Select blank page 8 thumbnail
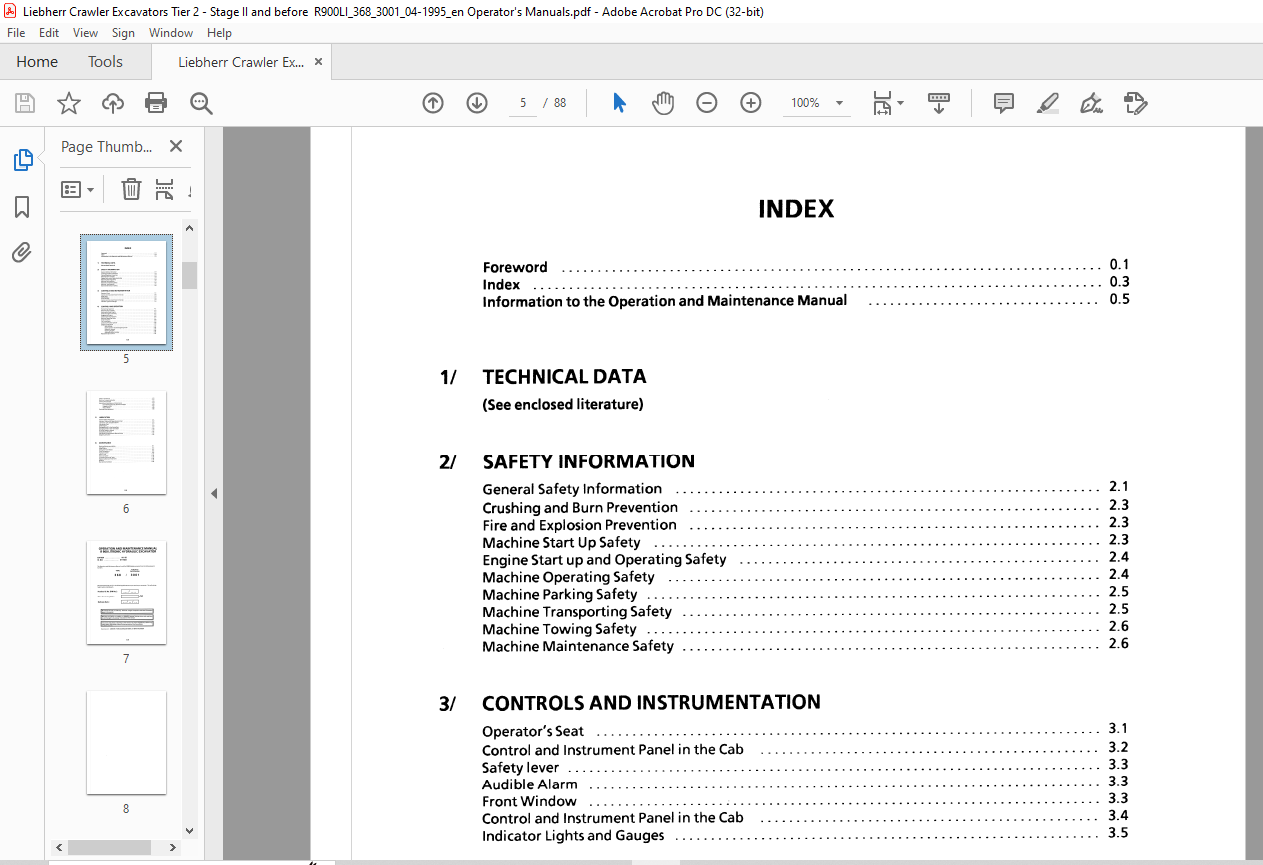1263x865 pixels. (126, 742)
